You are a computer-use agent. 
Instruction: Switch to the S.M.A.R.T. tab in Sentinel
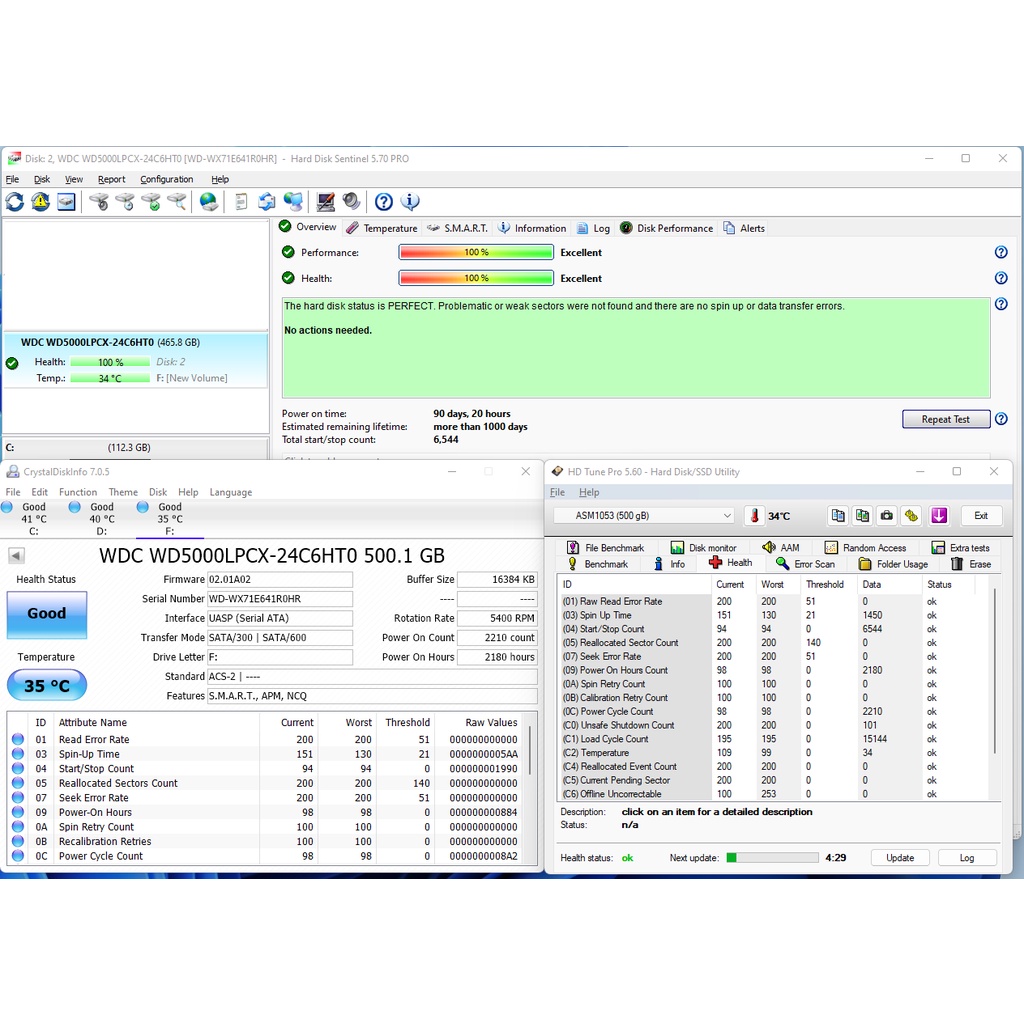(458, 228)
